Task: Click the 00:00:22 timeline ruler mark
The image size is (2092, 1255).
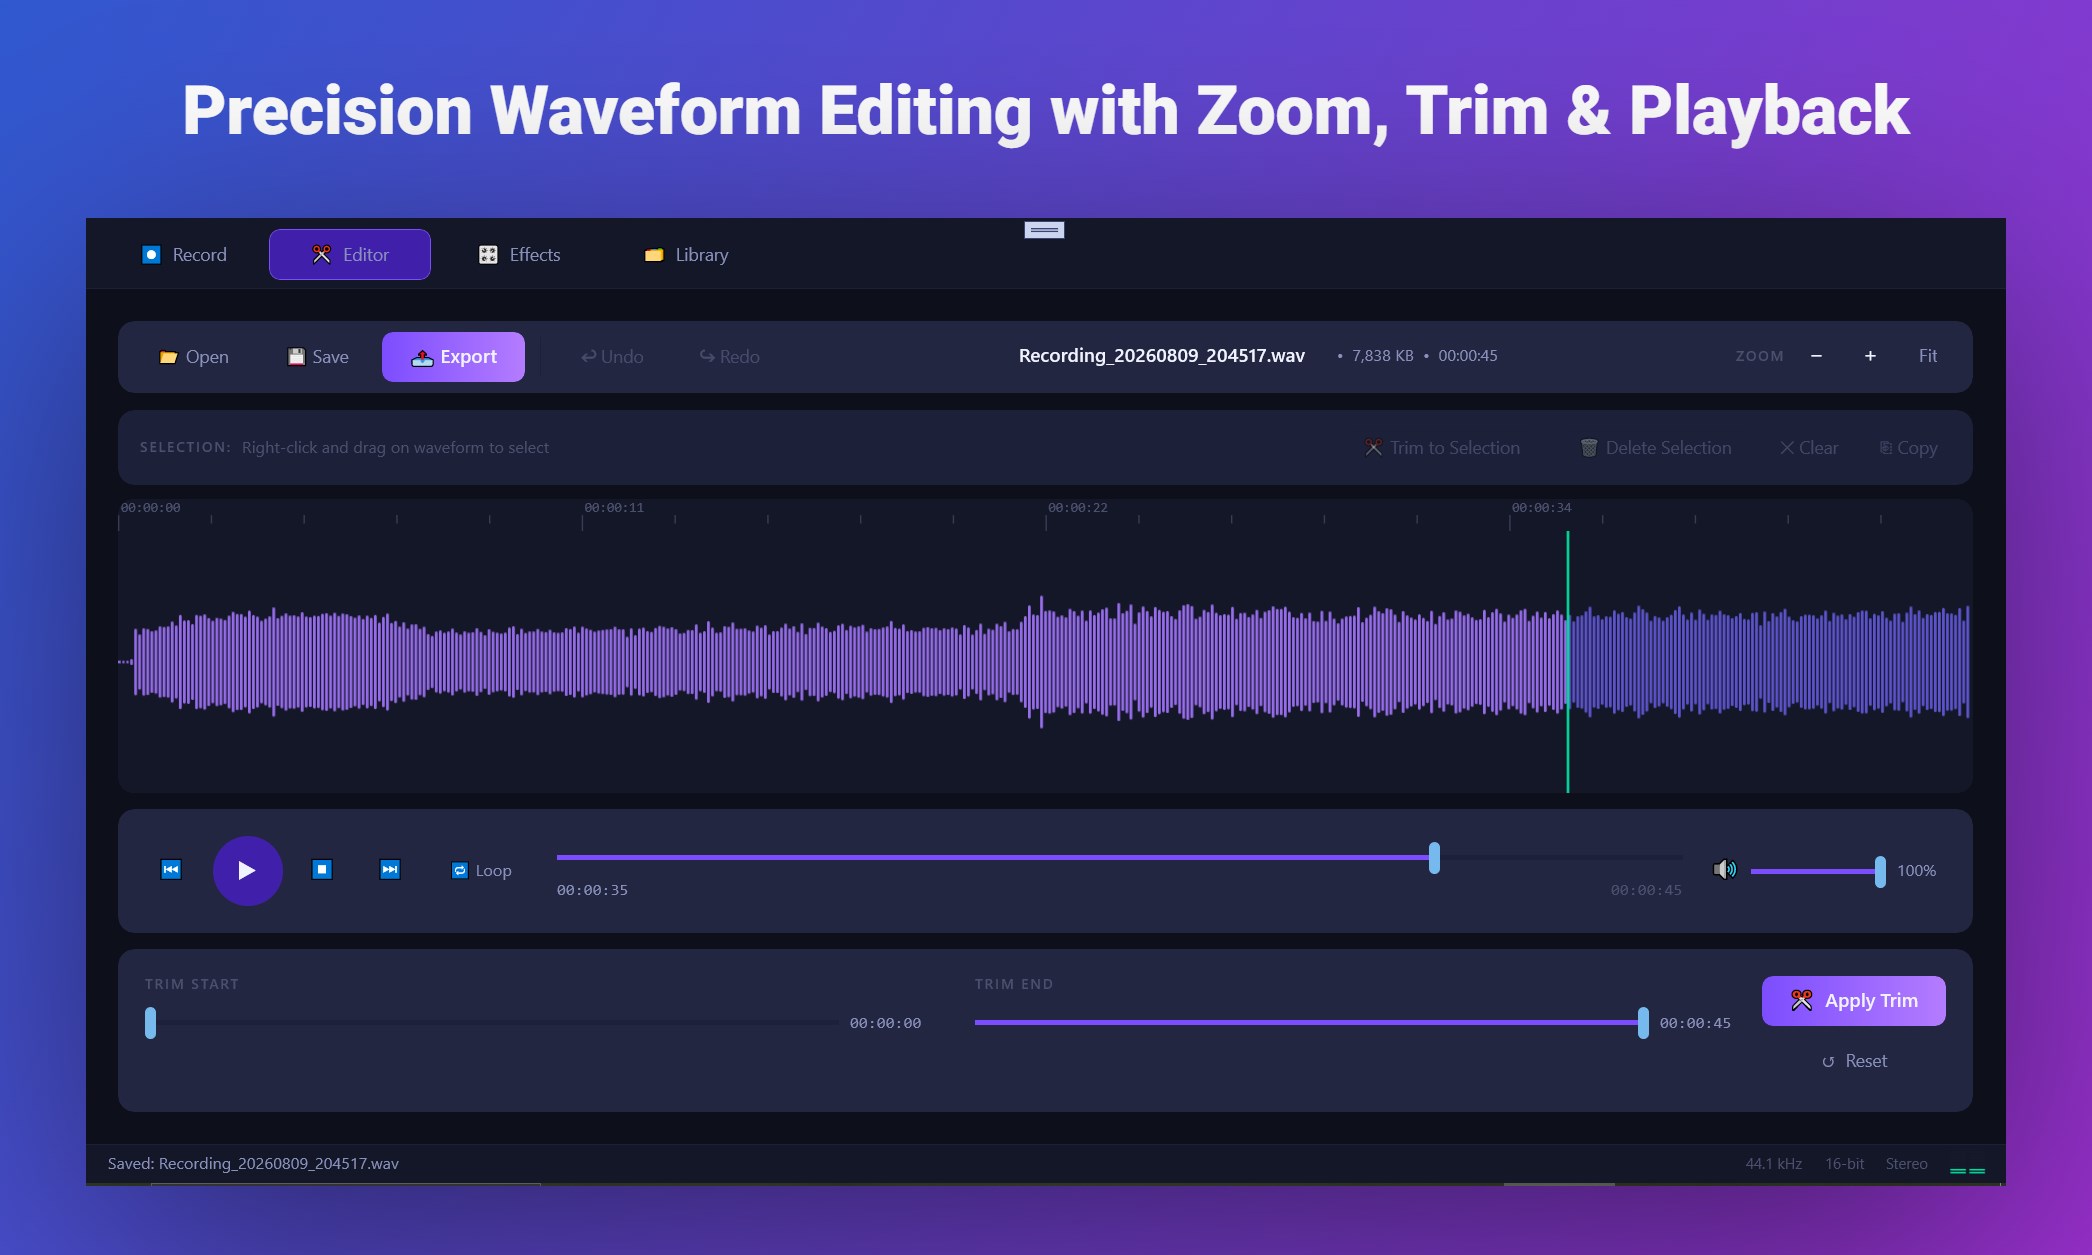Action: (1077, 508)
